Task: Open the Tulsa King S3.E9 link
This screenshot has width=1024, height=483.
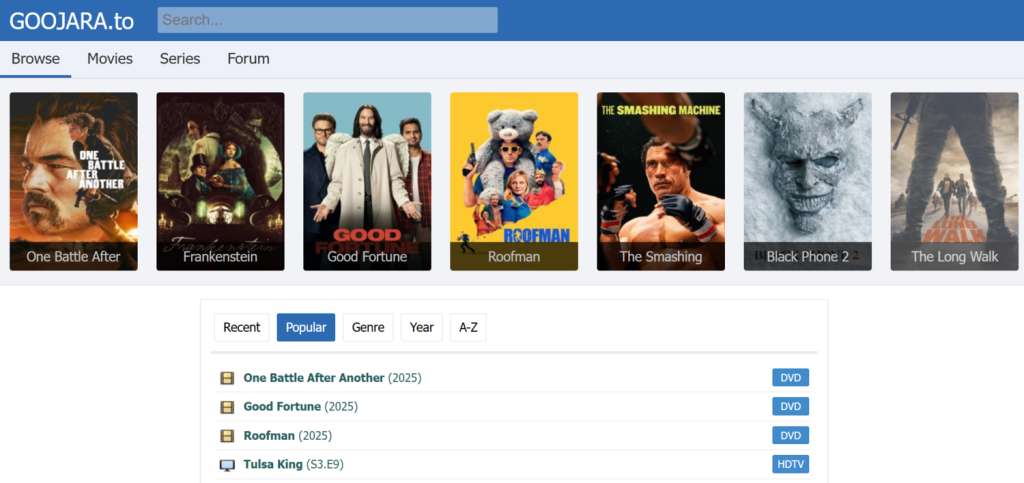Action: [294, 465]
